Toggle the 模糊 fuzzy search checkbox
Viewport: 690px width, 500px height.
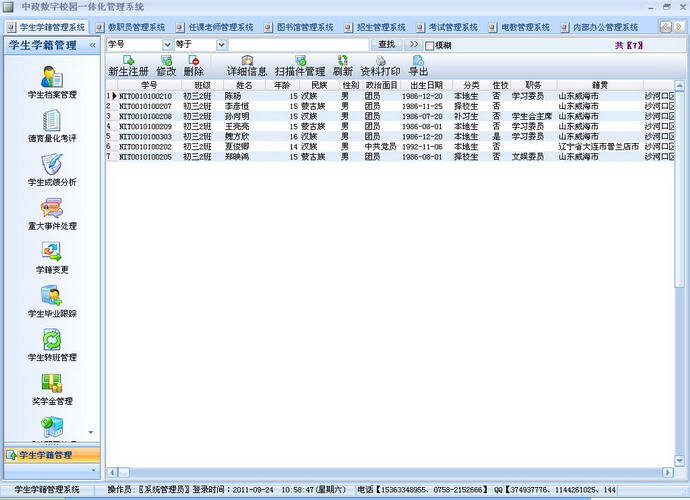tap(430, 46)
